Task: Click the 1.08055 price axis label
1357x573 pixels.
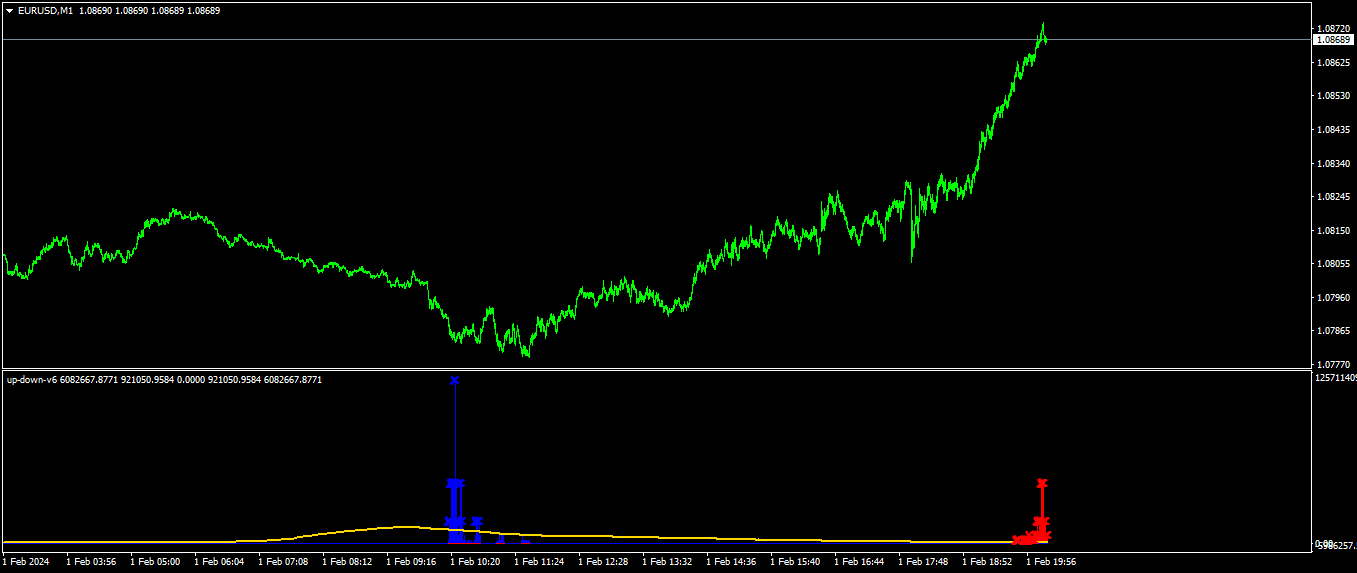Action: (x=1333, y=264)
